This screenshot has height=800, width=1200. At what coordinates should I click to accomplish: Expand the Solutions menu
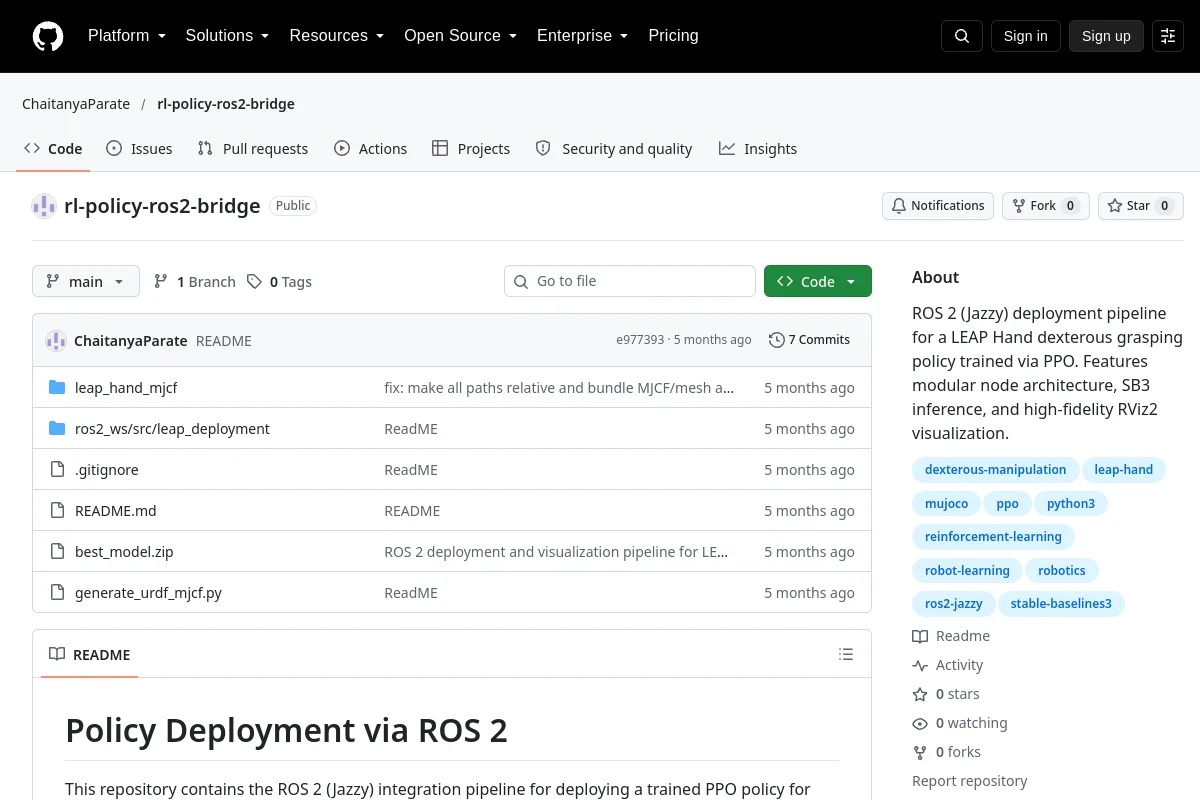coord(228,36)
